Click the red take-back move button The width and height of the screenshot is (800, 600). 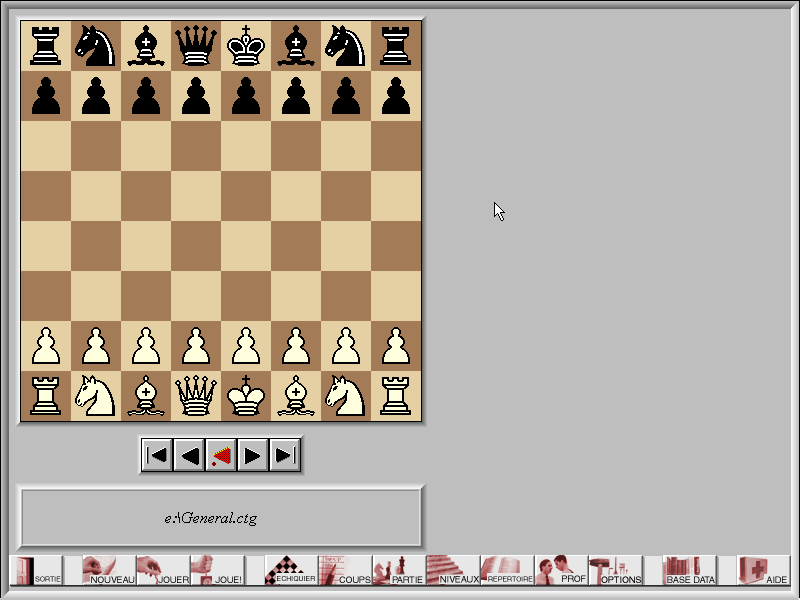click(x=221, y=455)
